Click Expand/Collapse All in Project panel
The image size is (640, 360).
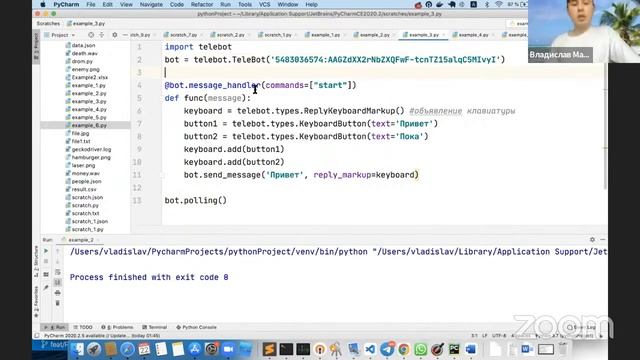pyautogui.click(x=102, y=35)
